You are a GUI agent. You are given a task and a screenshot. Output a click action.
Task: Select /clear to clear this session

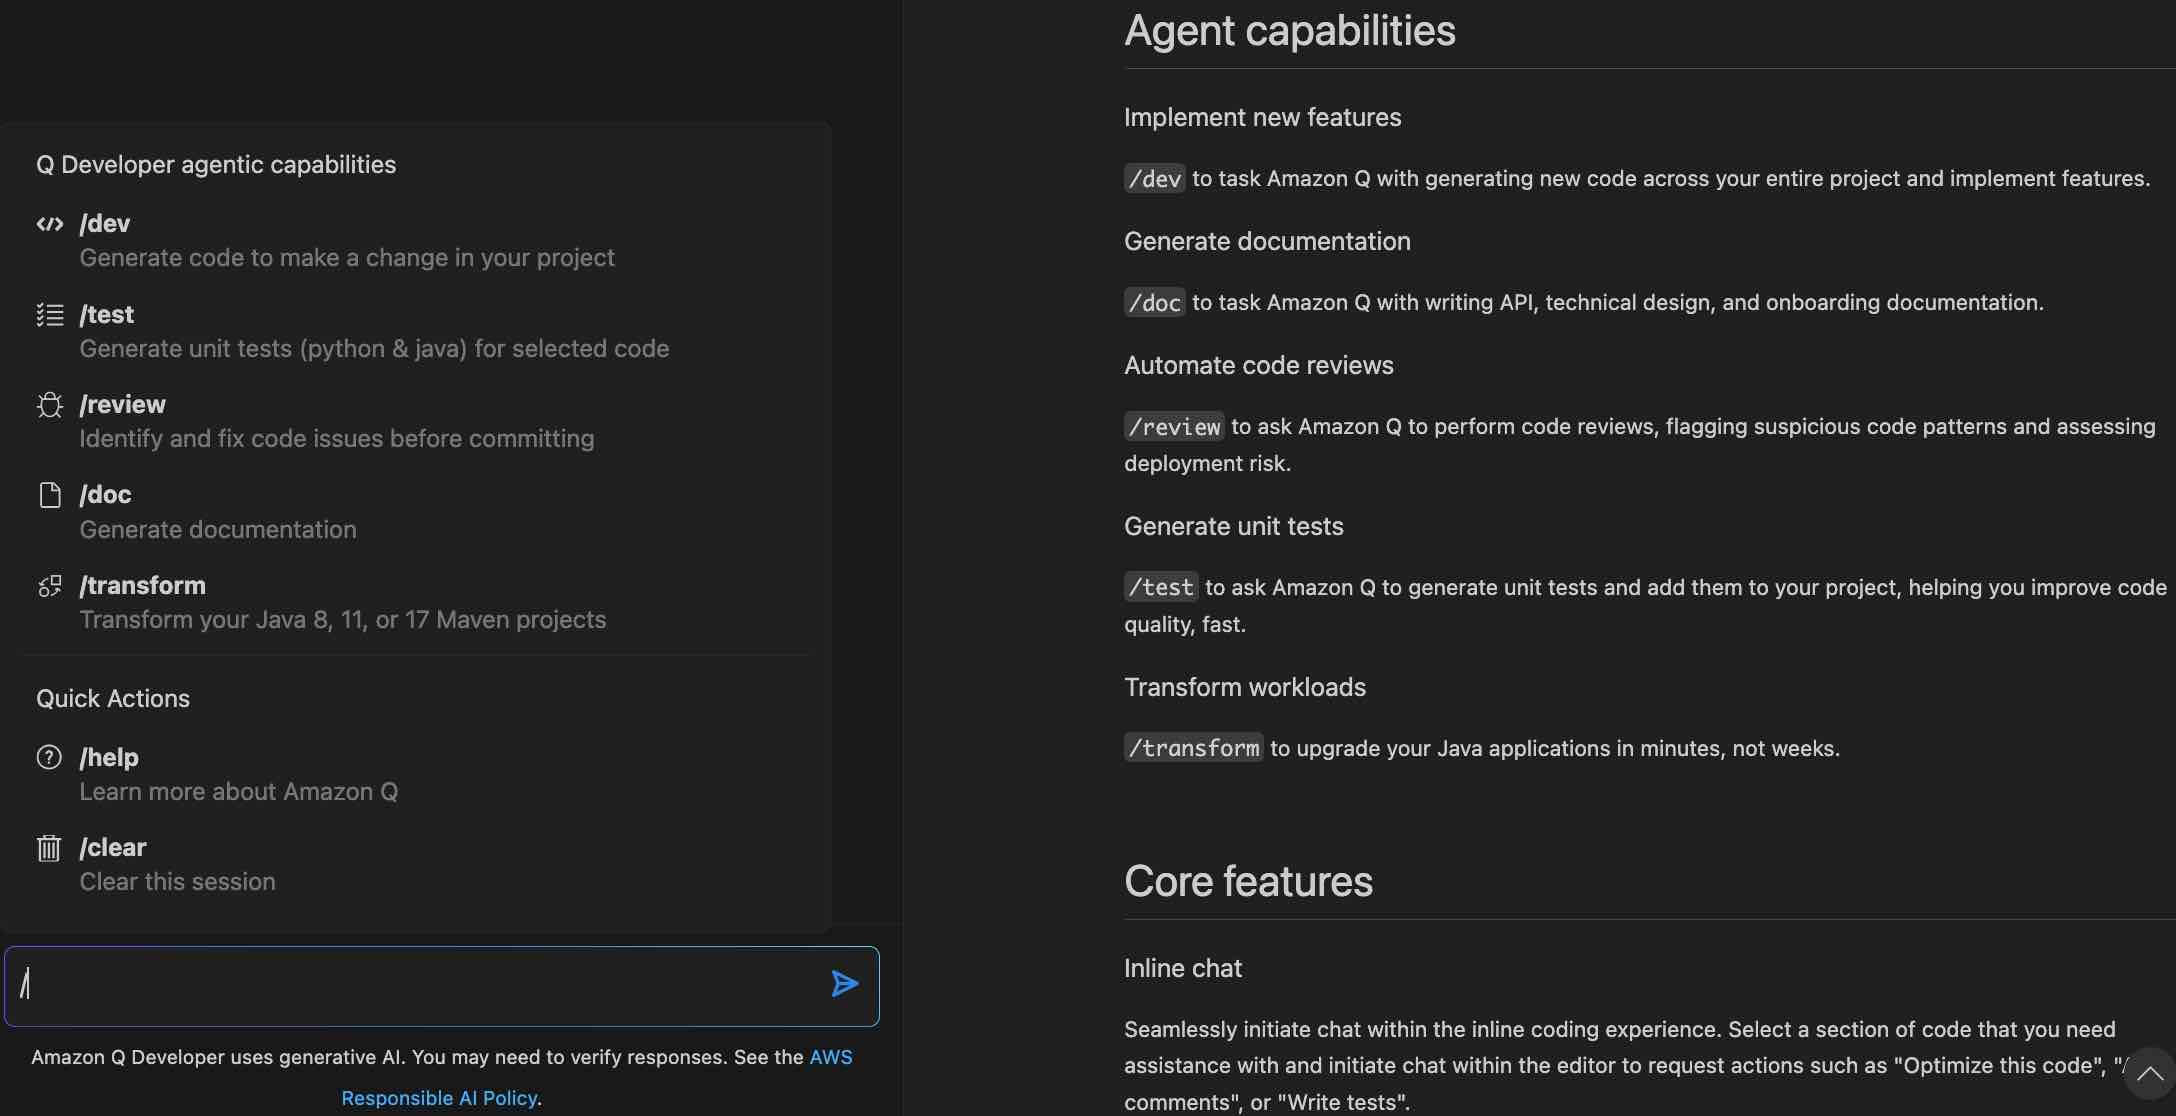point(177,864)
